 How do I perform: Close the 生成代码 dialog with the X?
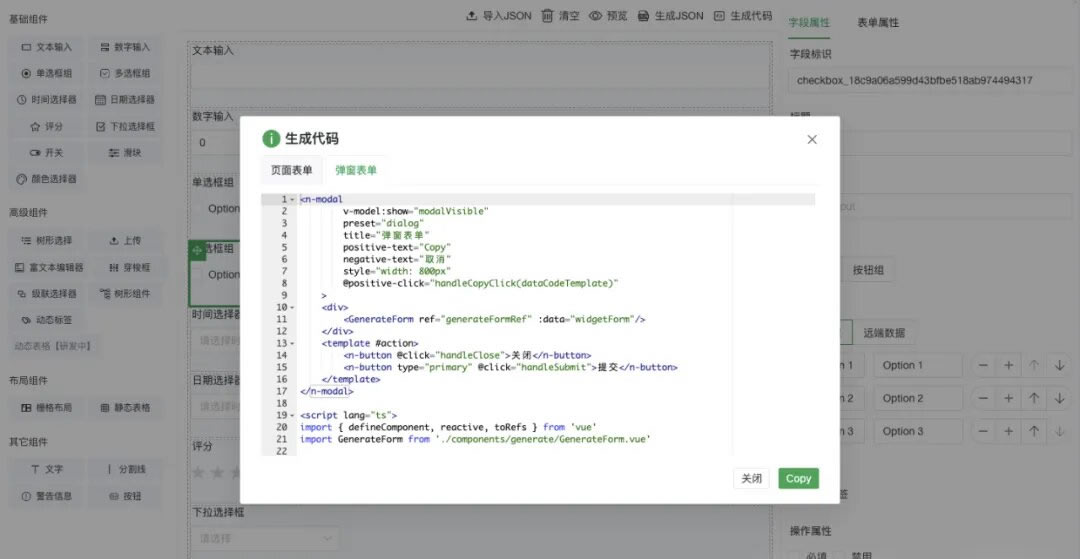tap(812, 140)
